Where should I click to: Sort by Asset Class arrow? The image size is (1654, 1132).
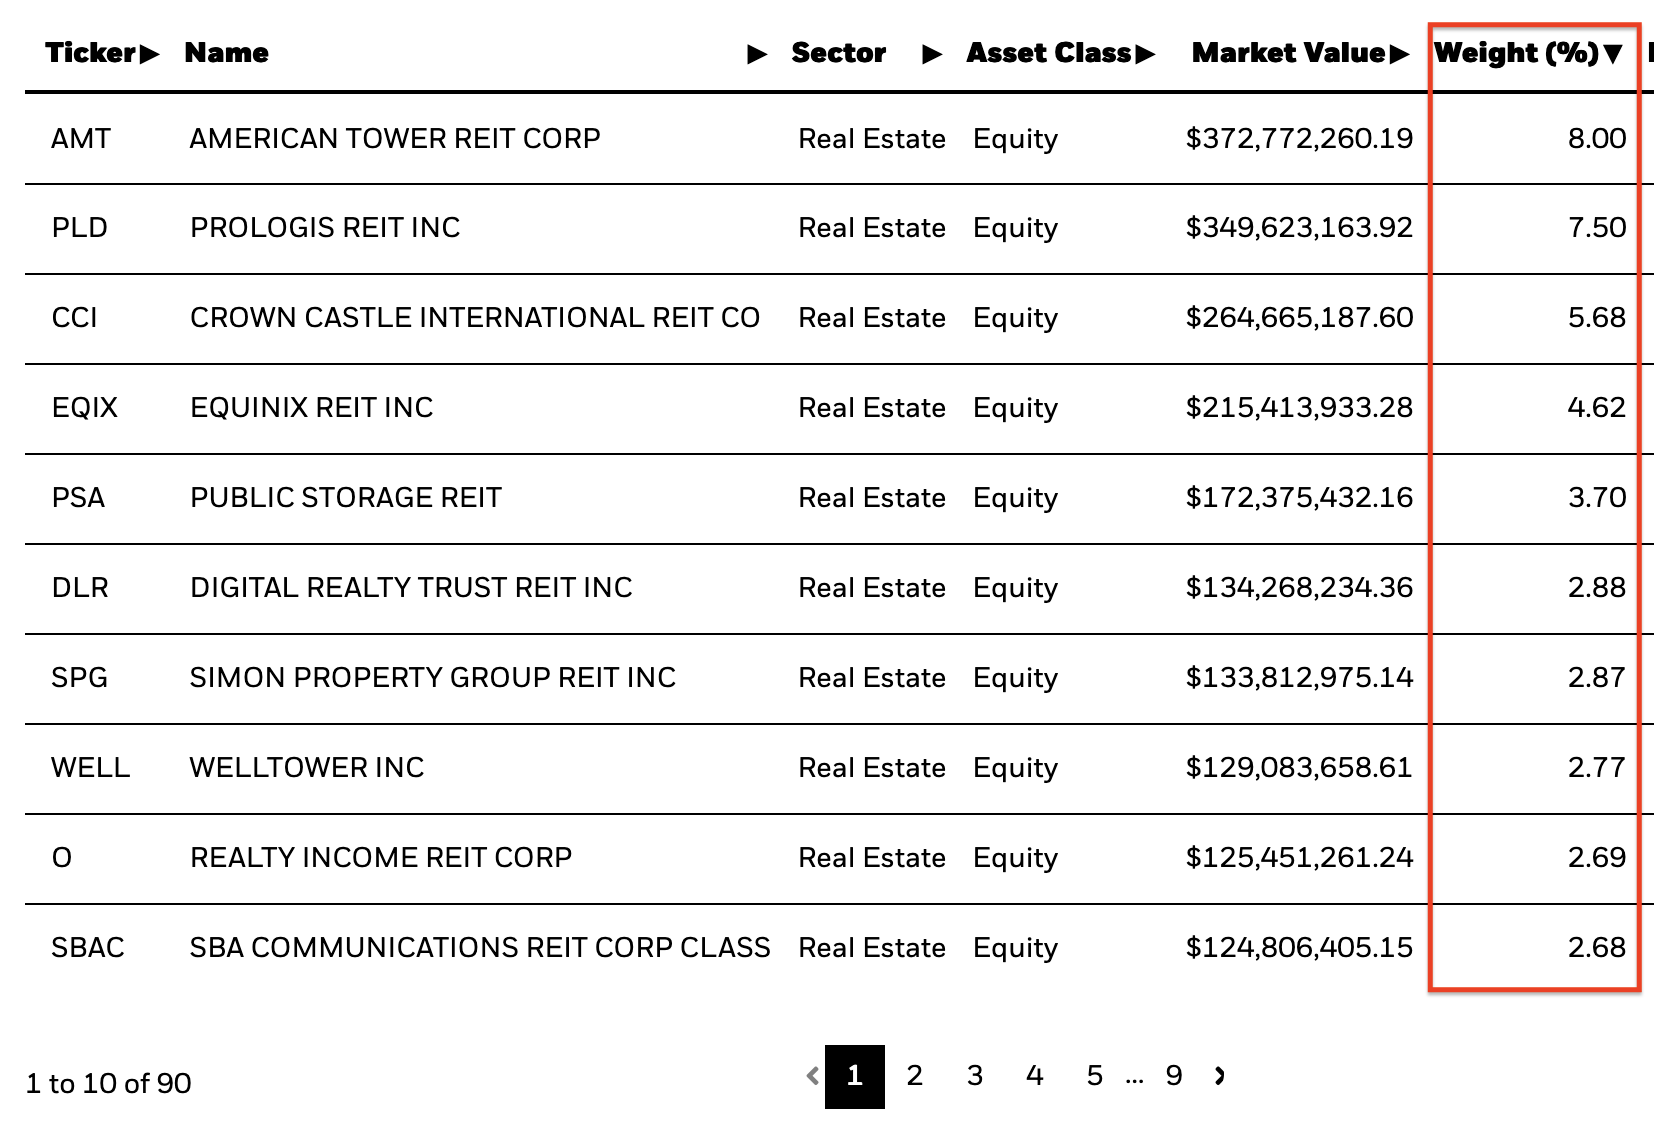pos(1145,54)
